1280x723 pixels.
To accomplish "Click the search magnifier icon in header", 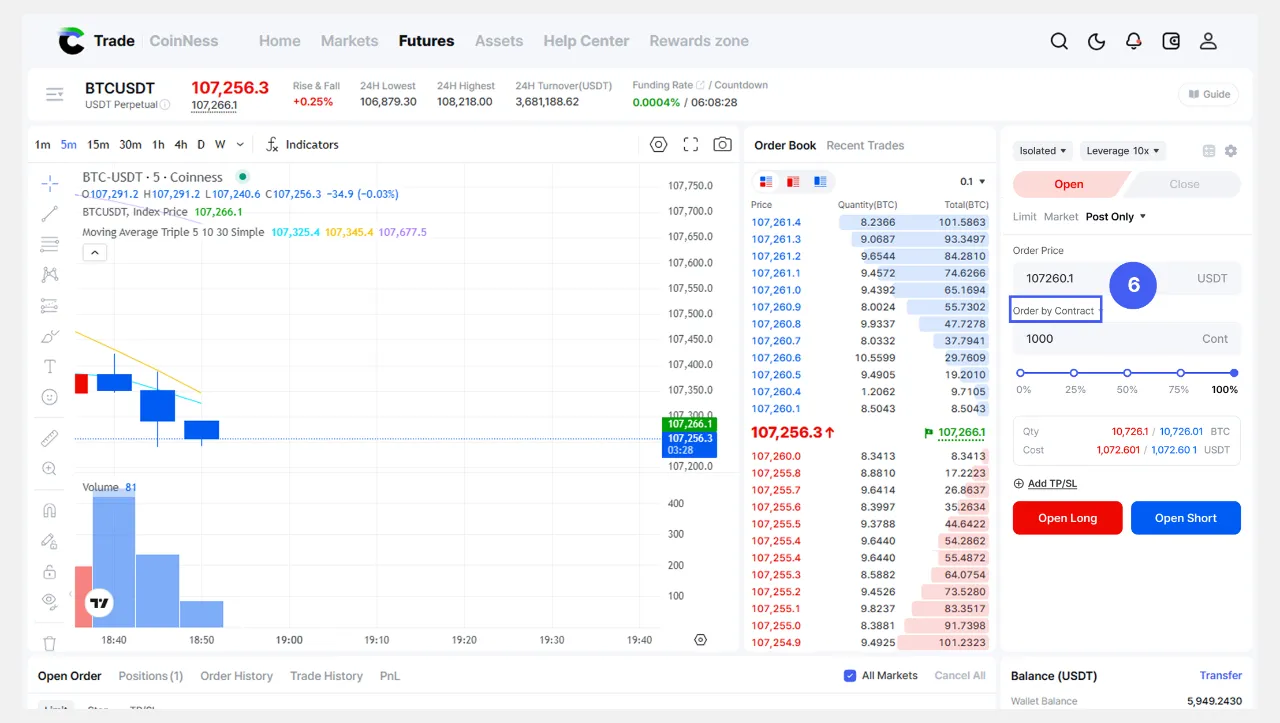I will coord(1059,41).
